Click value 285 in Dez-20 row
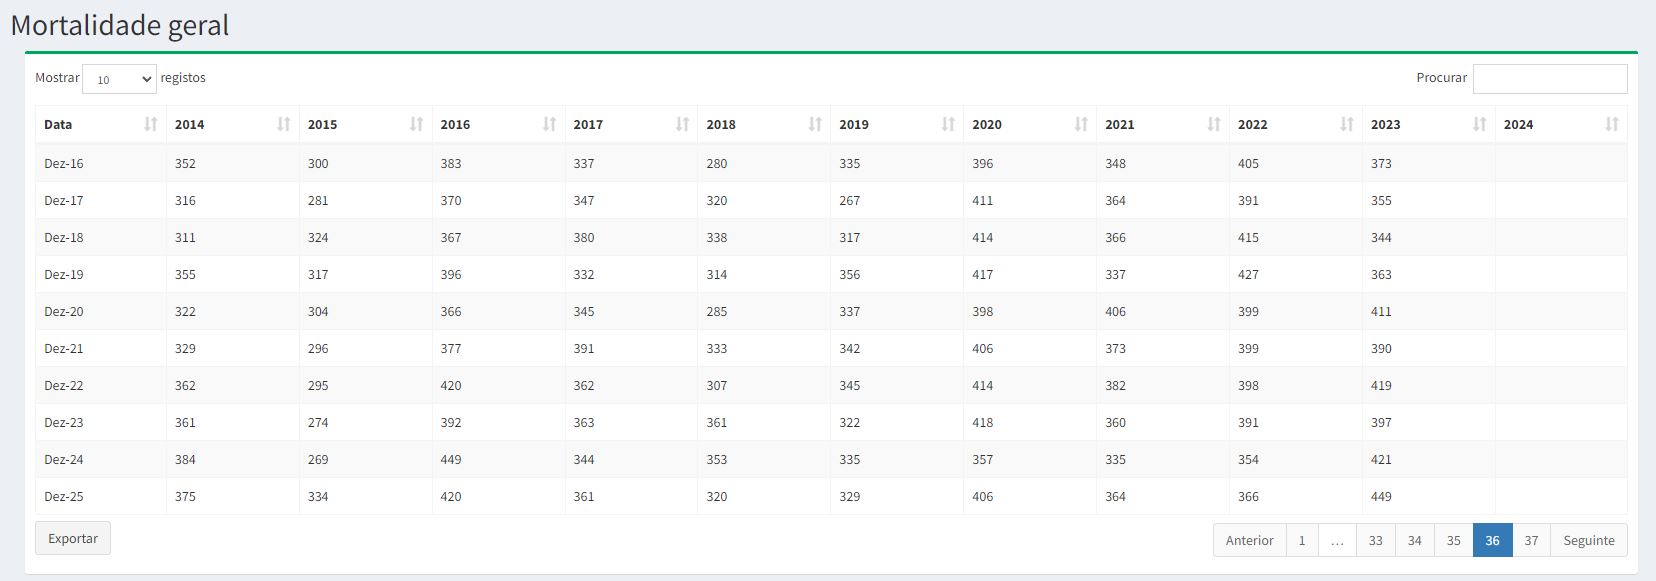This screenshot has height=581, width=1656. click(717, 311)
